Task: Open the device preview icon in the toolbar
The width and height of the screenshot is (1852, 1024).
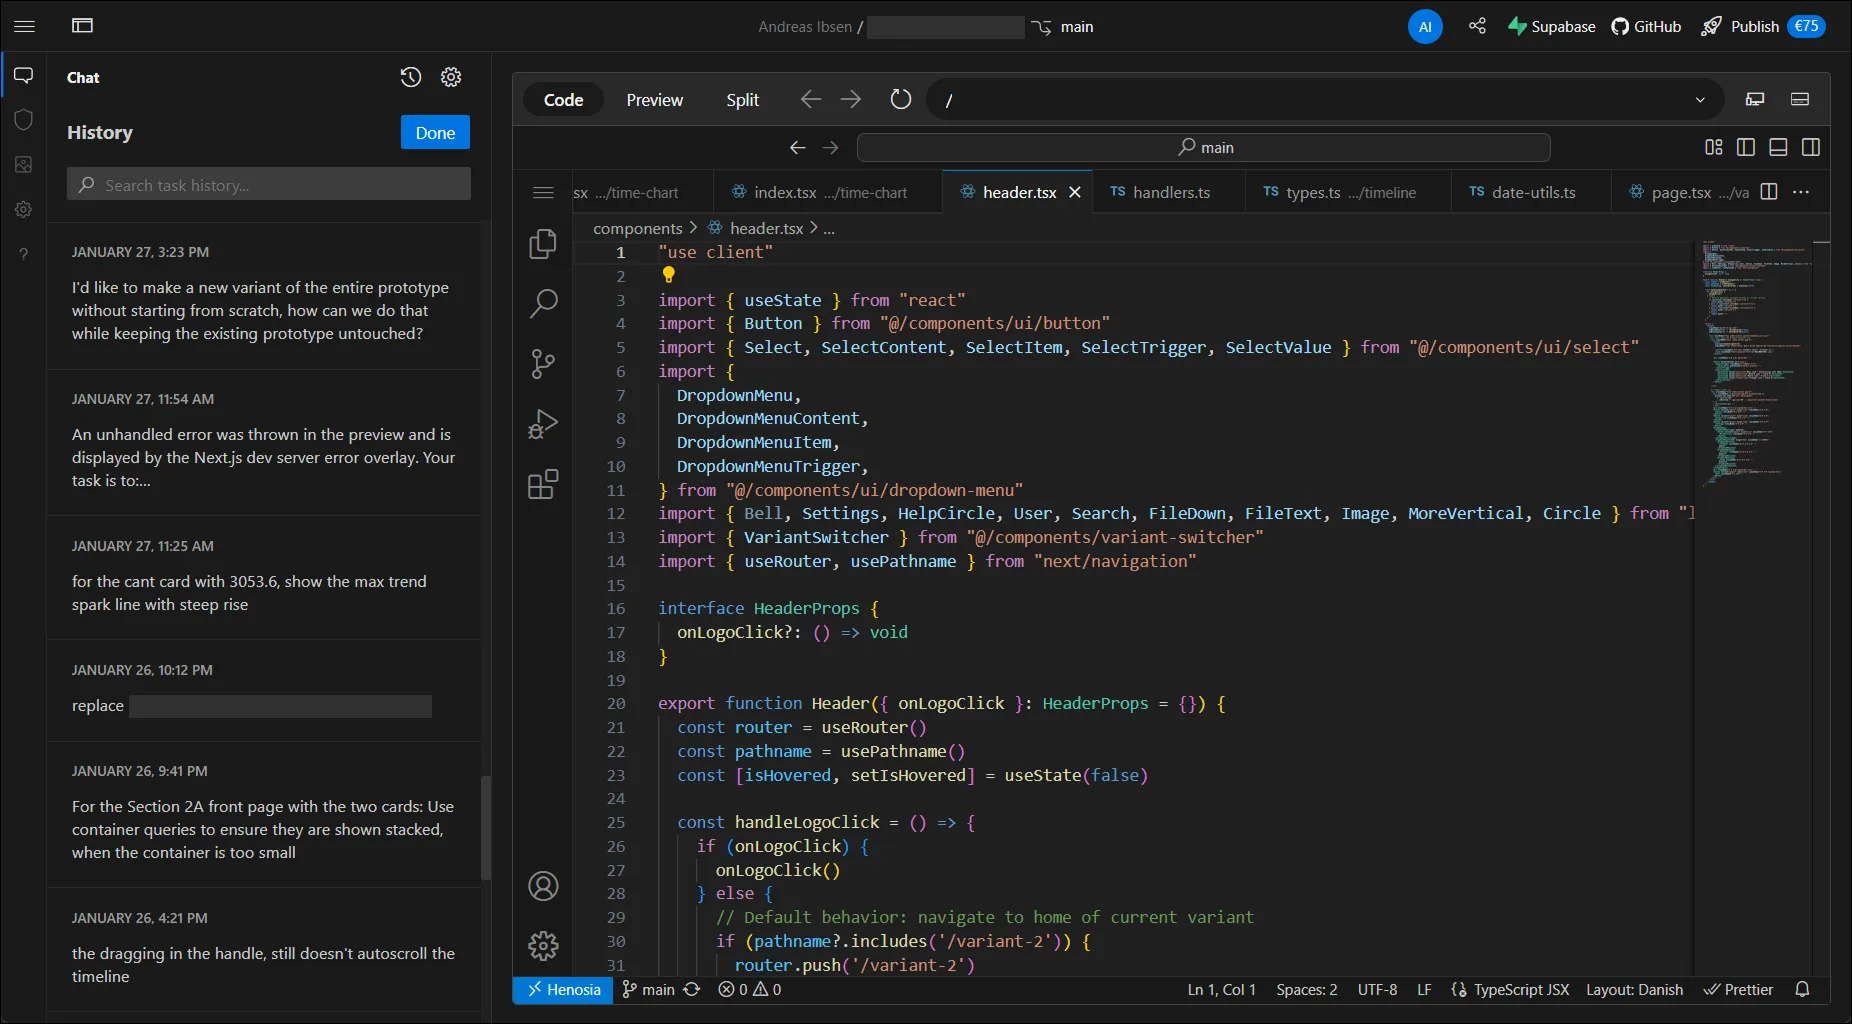Action: pos(1755,99)
